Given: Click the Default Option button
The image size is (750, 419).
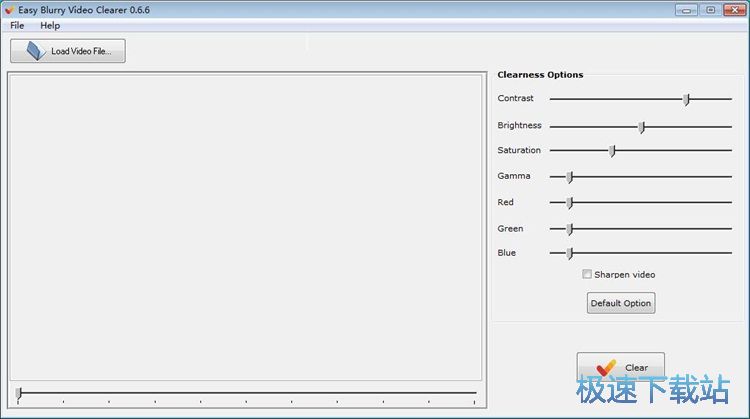Looking at the screenshot, I should [x=621, y=303].
